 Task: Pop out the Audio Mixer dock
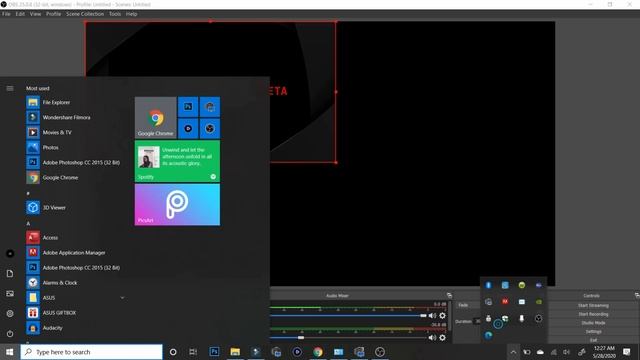[449, 296]
